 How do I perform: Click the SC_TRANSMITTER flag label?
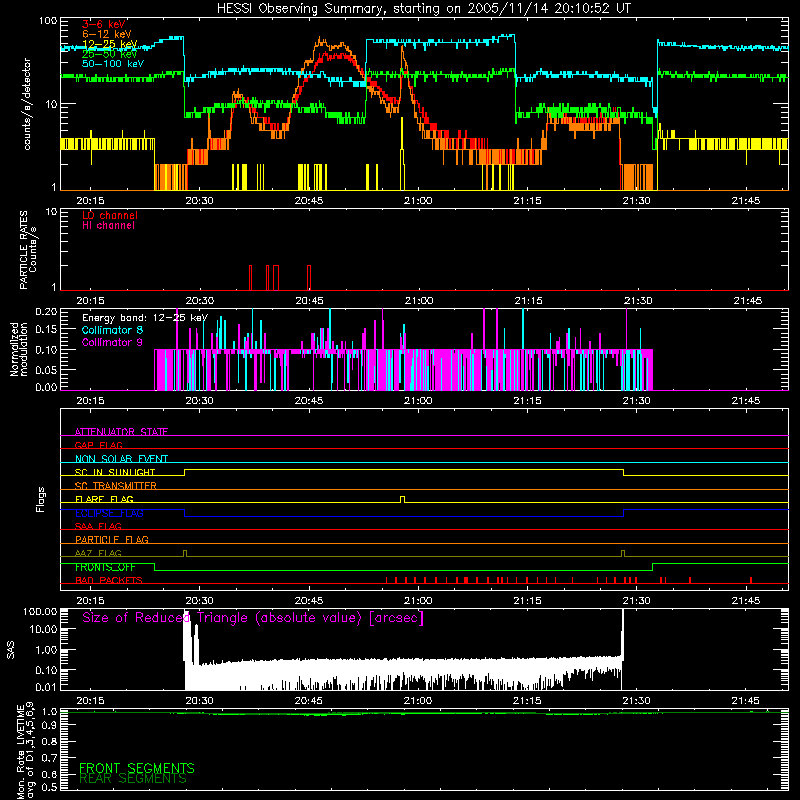pyautogui.click(x=116, y=486)
